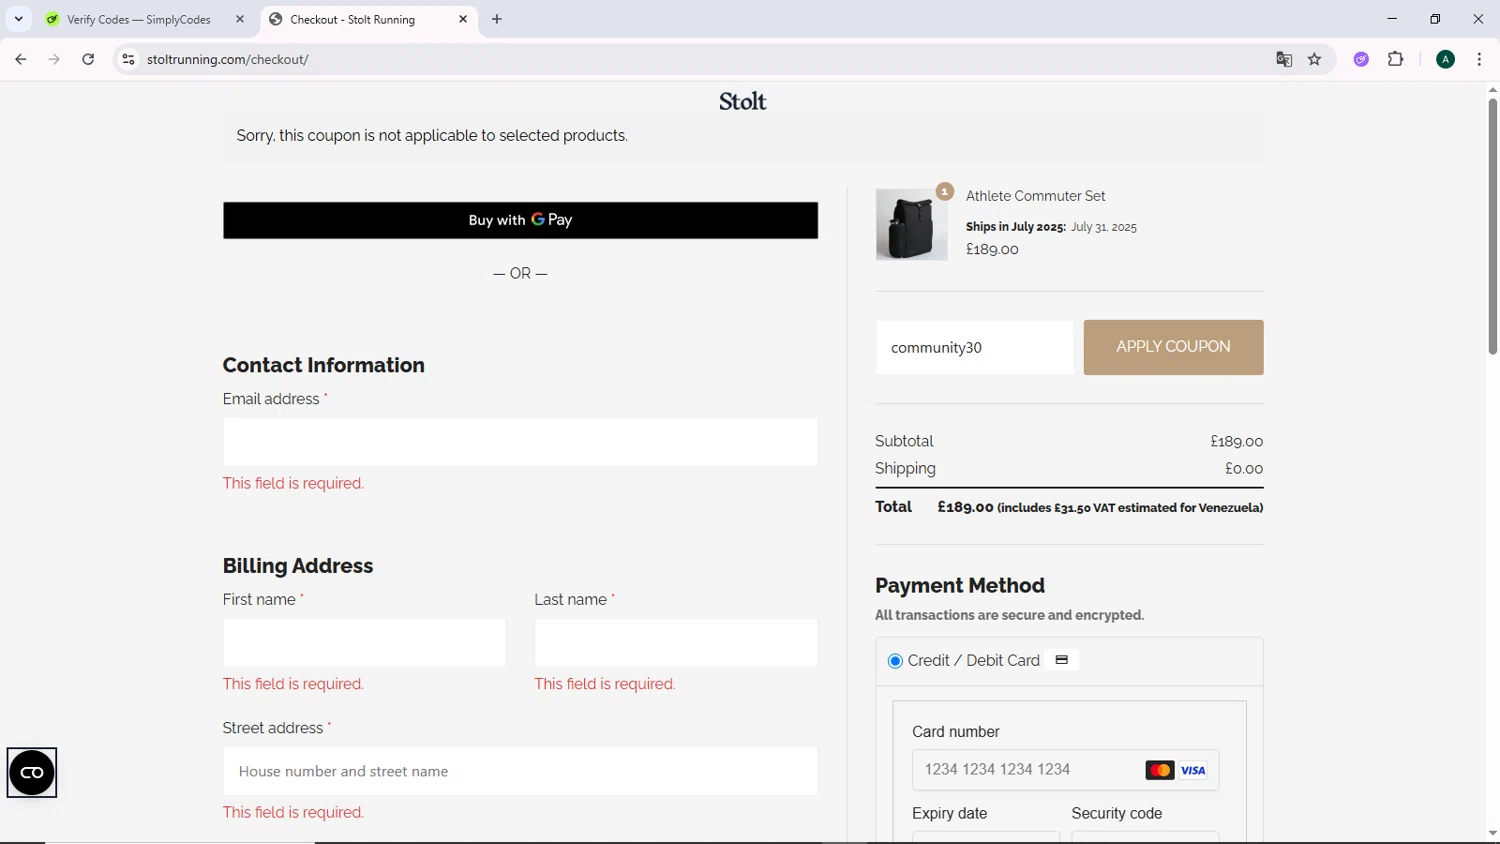The height and width of the screenshot is (844, 1500).
Task: Click the black CO widget icon
Action: pos(32,772)
